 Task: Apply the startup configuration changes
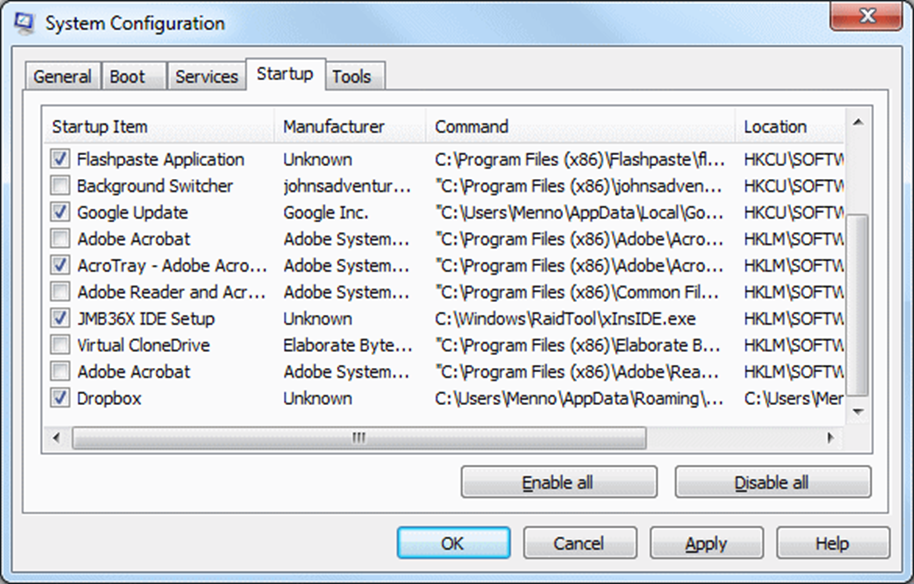pos(706,543)
